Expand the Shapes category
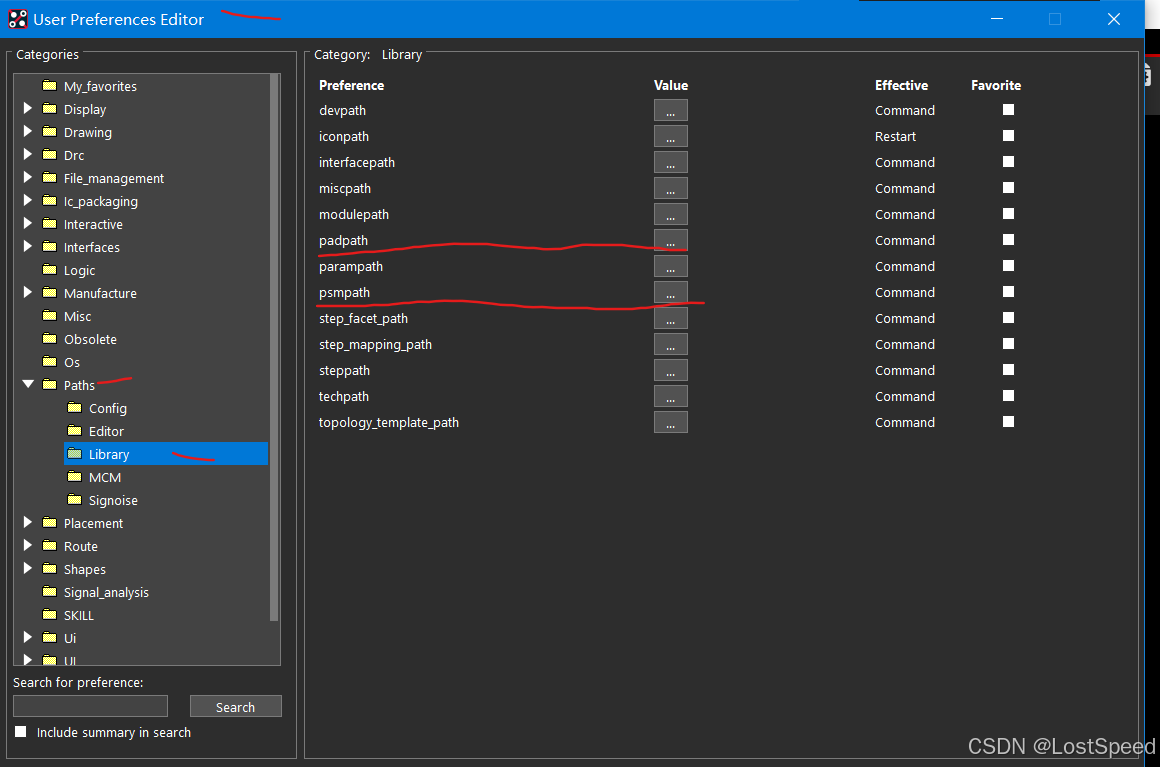Viewport: 1160px width, 767px height. point(27,569)
